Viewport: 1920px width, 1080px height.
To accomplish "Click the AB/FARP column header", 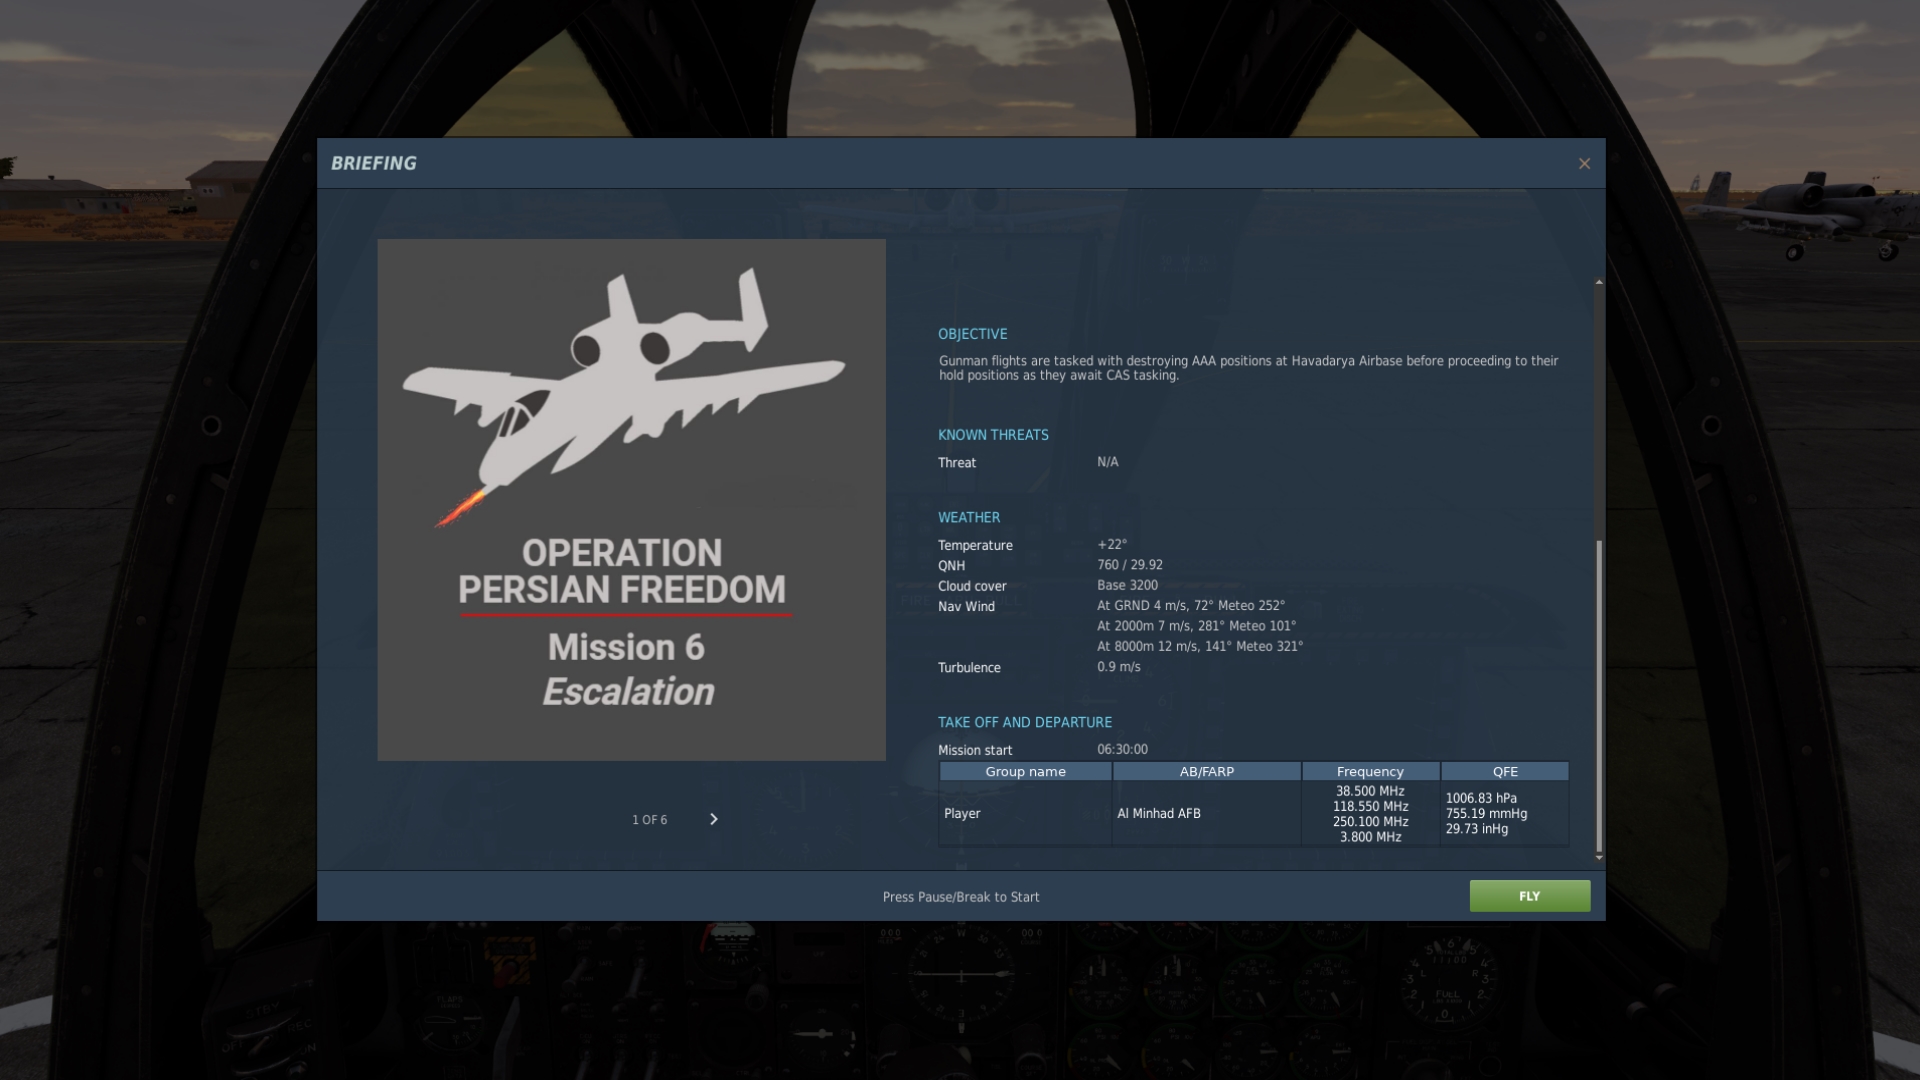I will click(x=1206, y=771).
